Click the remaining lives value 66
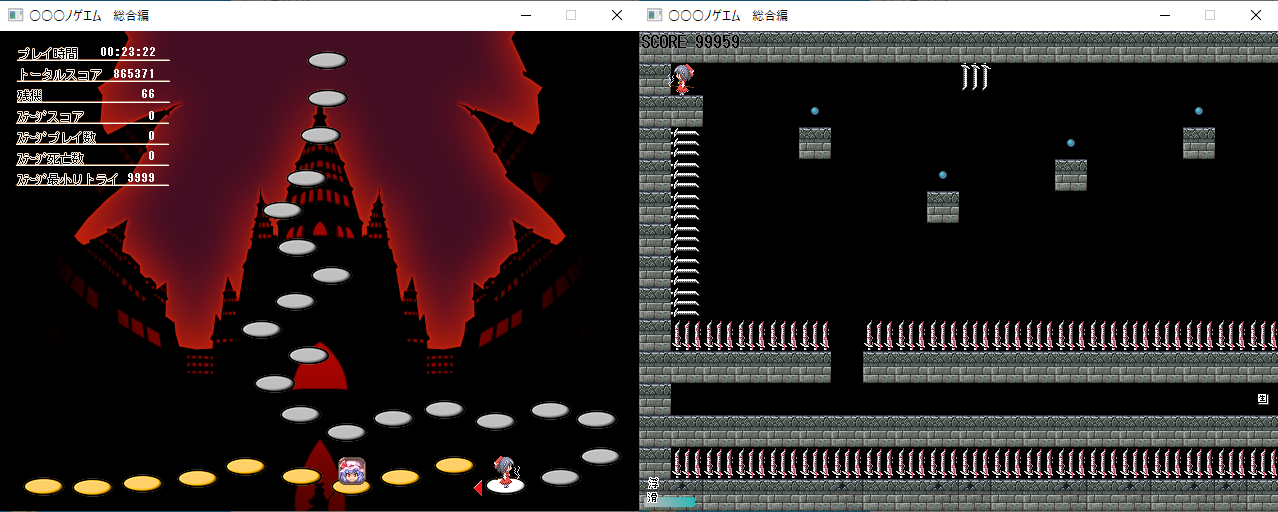 [148, 94]
